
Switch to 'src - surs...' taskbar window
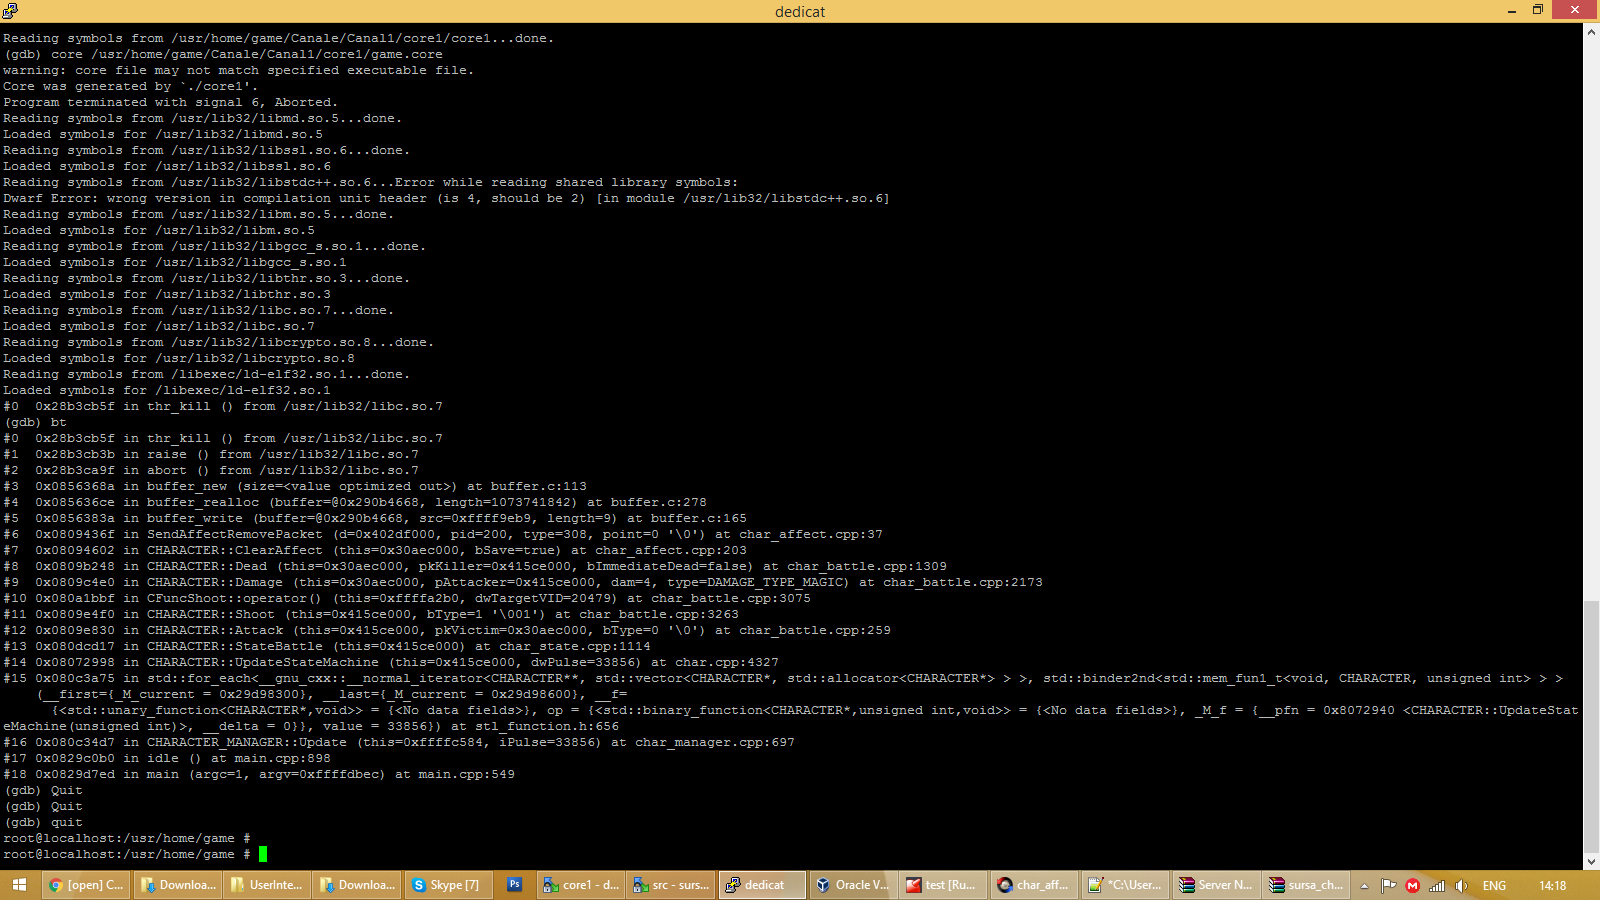coord(671,885)
